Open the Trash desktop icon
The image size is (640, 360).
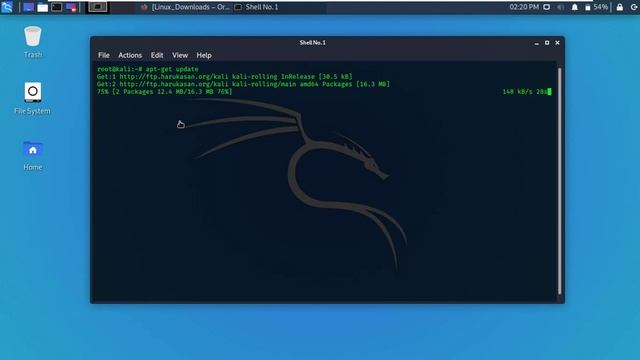33,42
